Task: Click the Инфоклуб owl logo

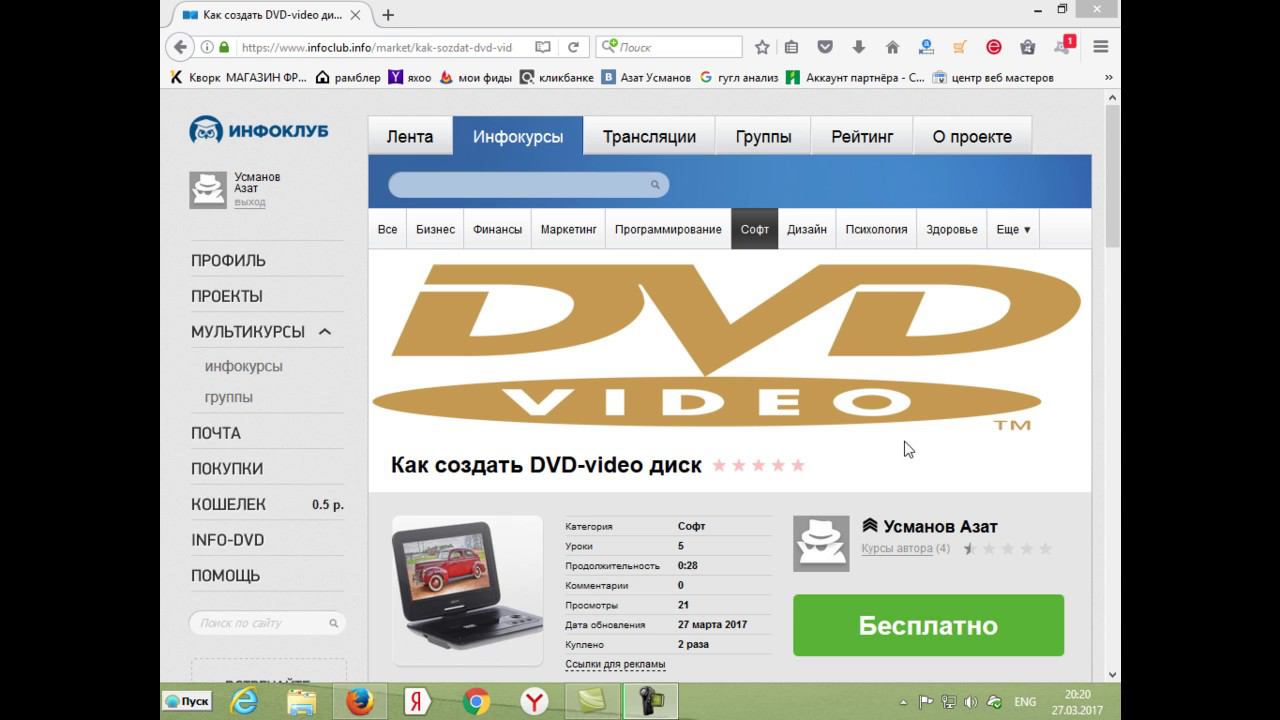Action: point(258,130)
